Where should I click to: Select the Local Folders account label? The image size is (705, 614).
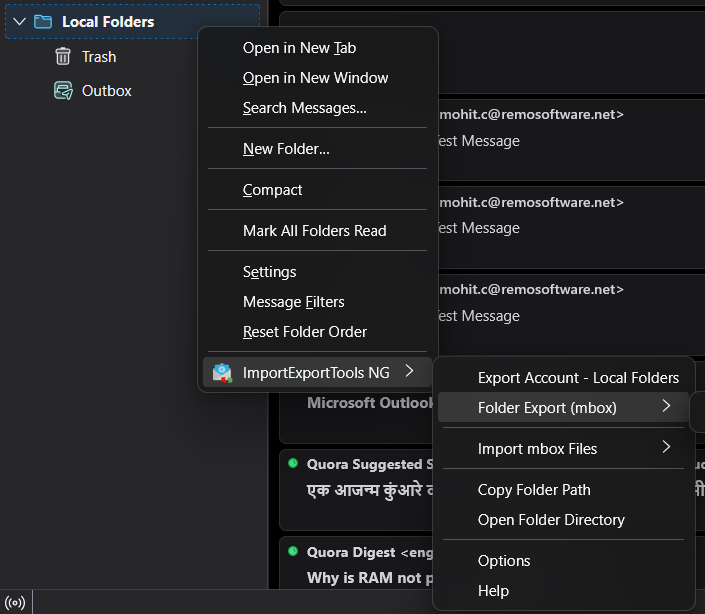[108, 22]
